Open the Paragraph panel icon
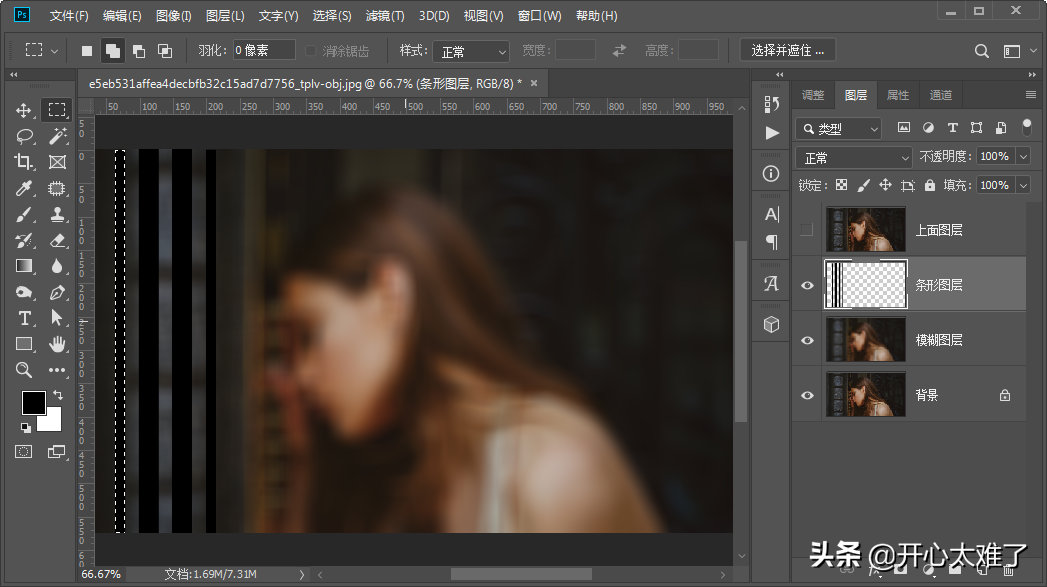 (771, 242)
